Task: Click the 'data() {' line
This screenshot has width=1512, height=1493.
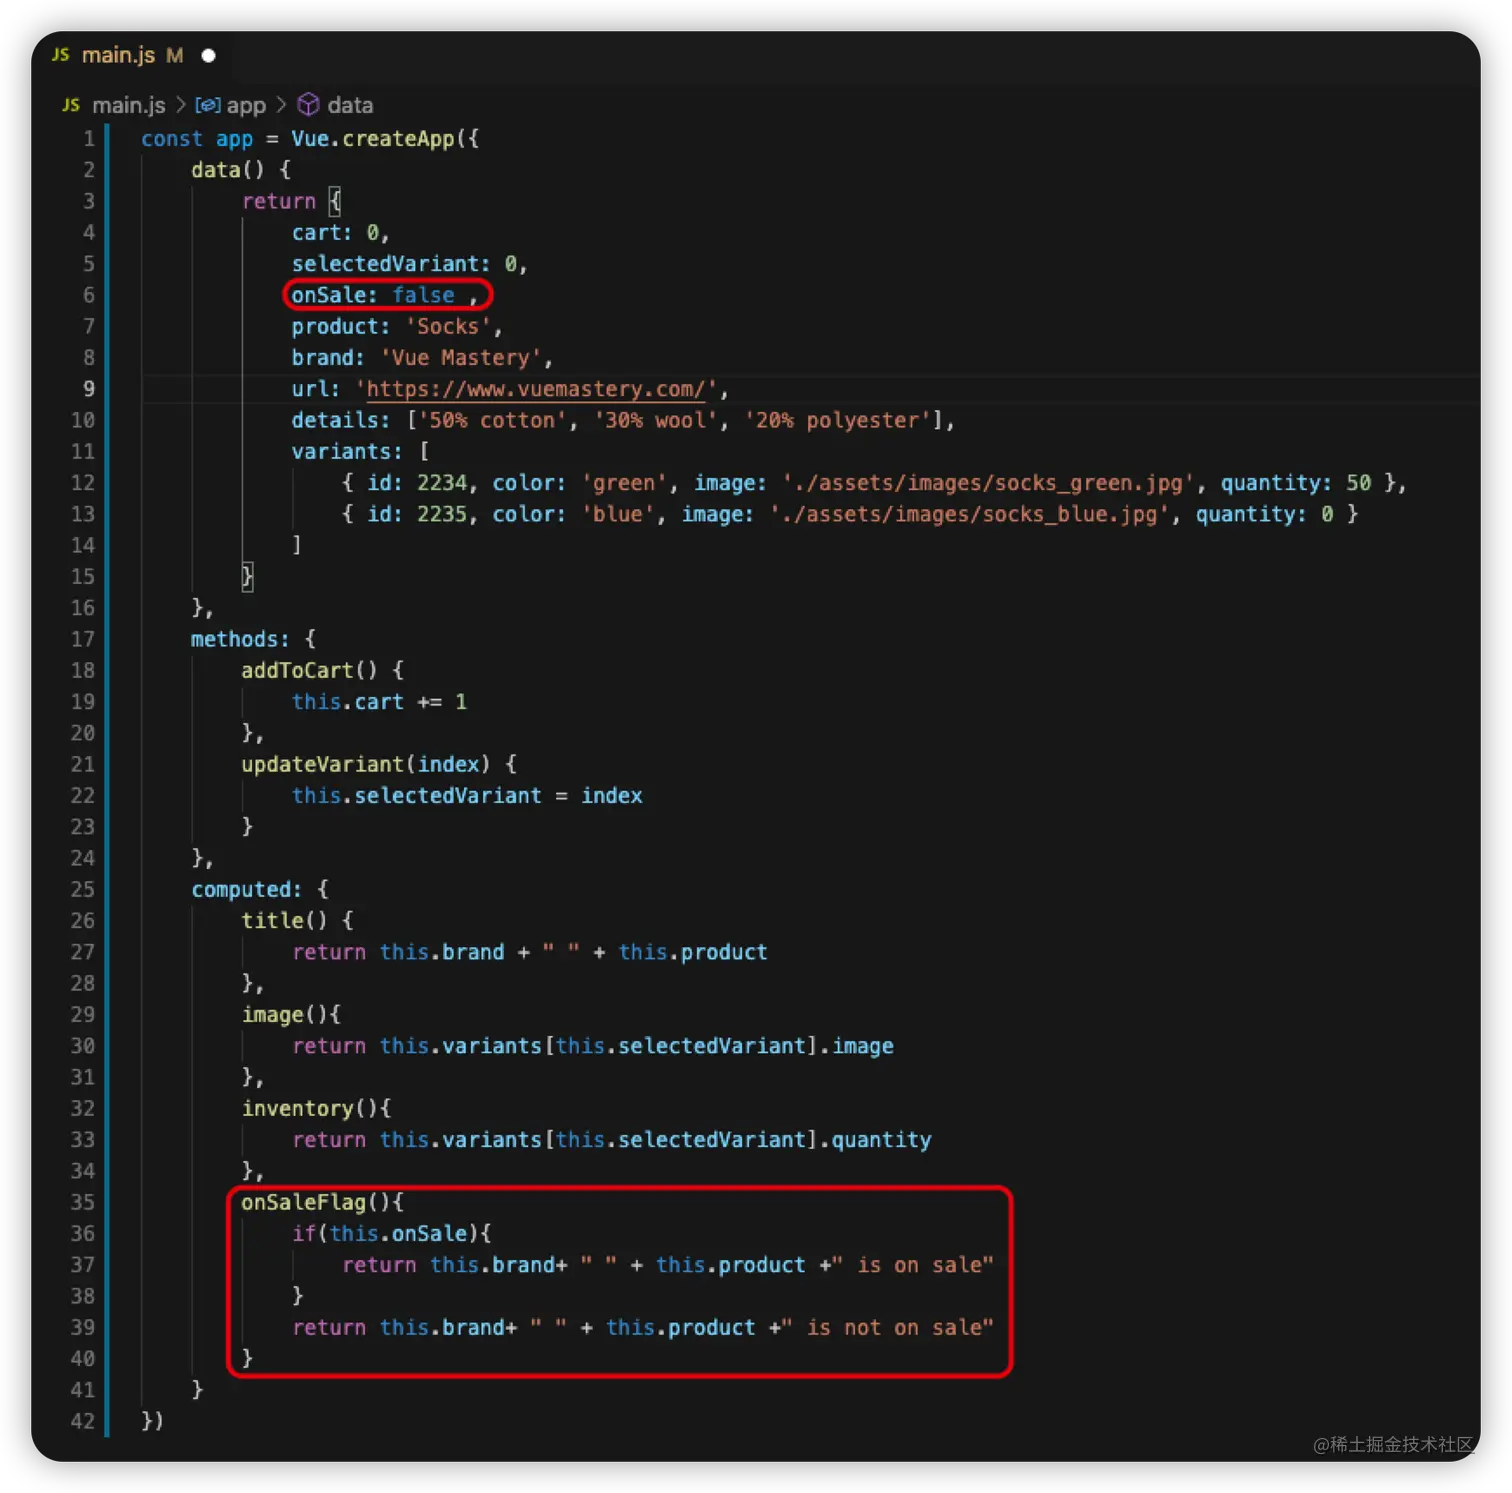Action: click(241, 170)
